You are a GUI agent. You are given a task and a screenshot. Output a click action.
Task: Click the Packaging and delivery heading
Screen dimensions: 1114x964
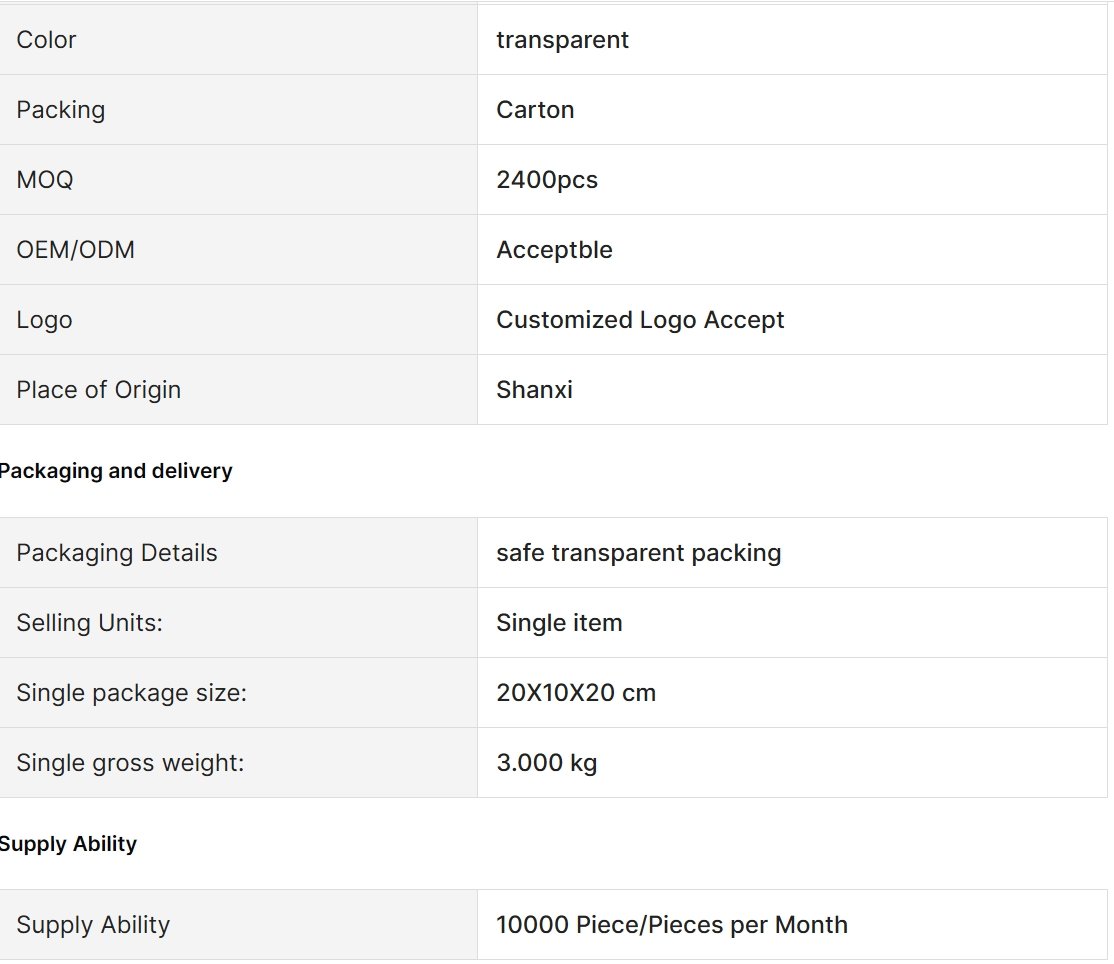pos(116,471)
